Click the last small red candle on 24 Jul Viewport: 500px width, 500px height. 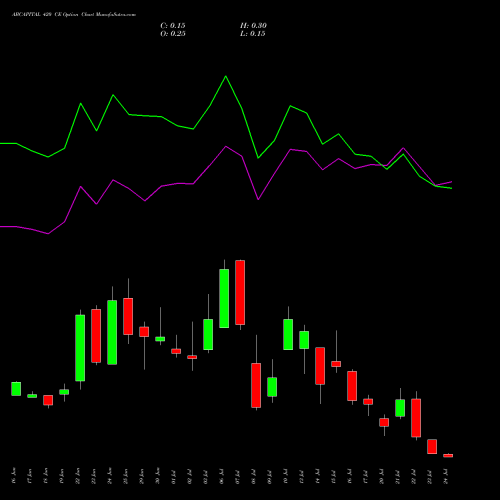click(x=448, y=455)
